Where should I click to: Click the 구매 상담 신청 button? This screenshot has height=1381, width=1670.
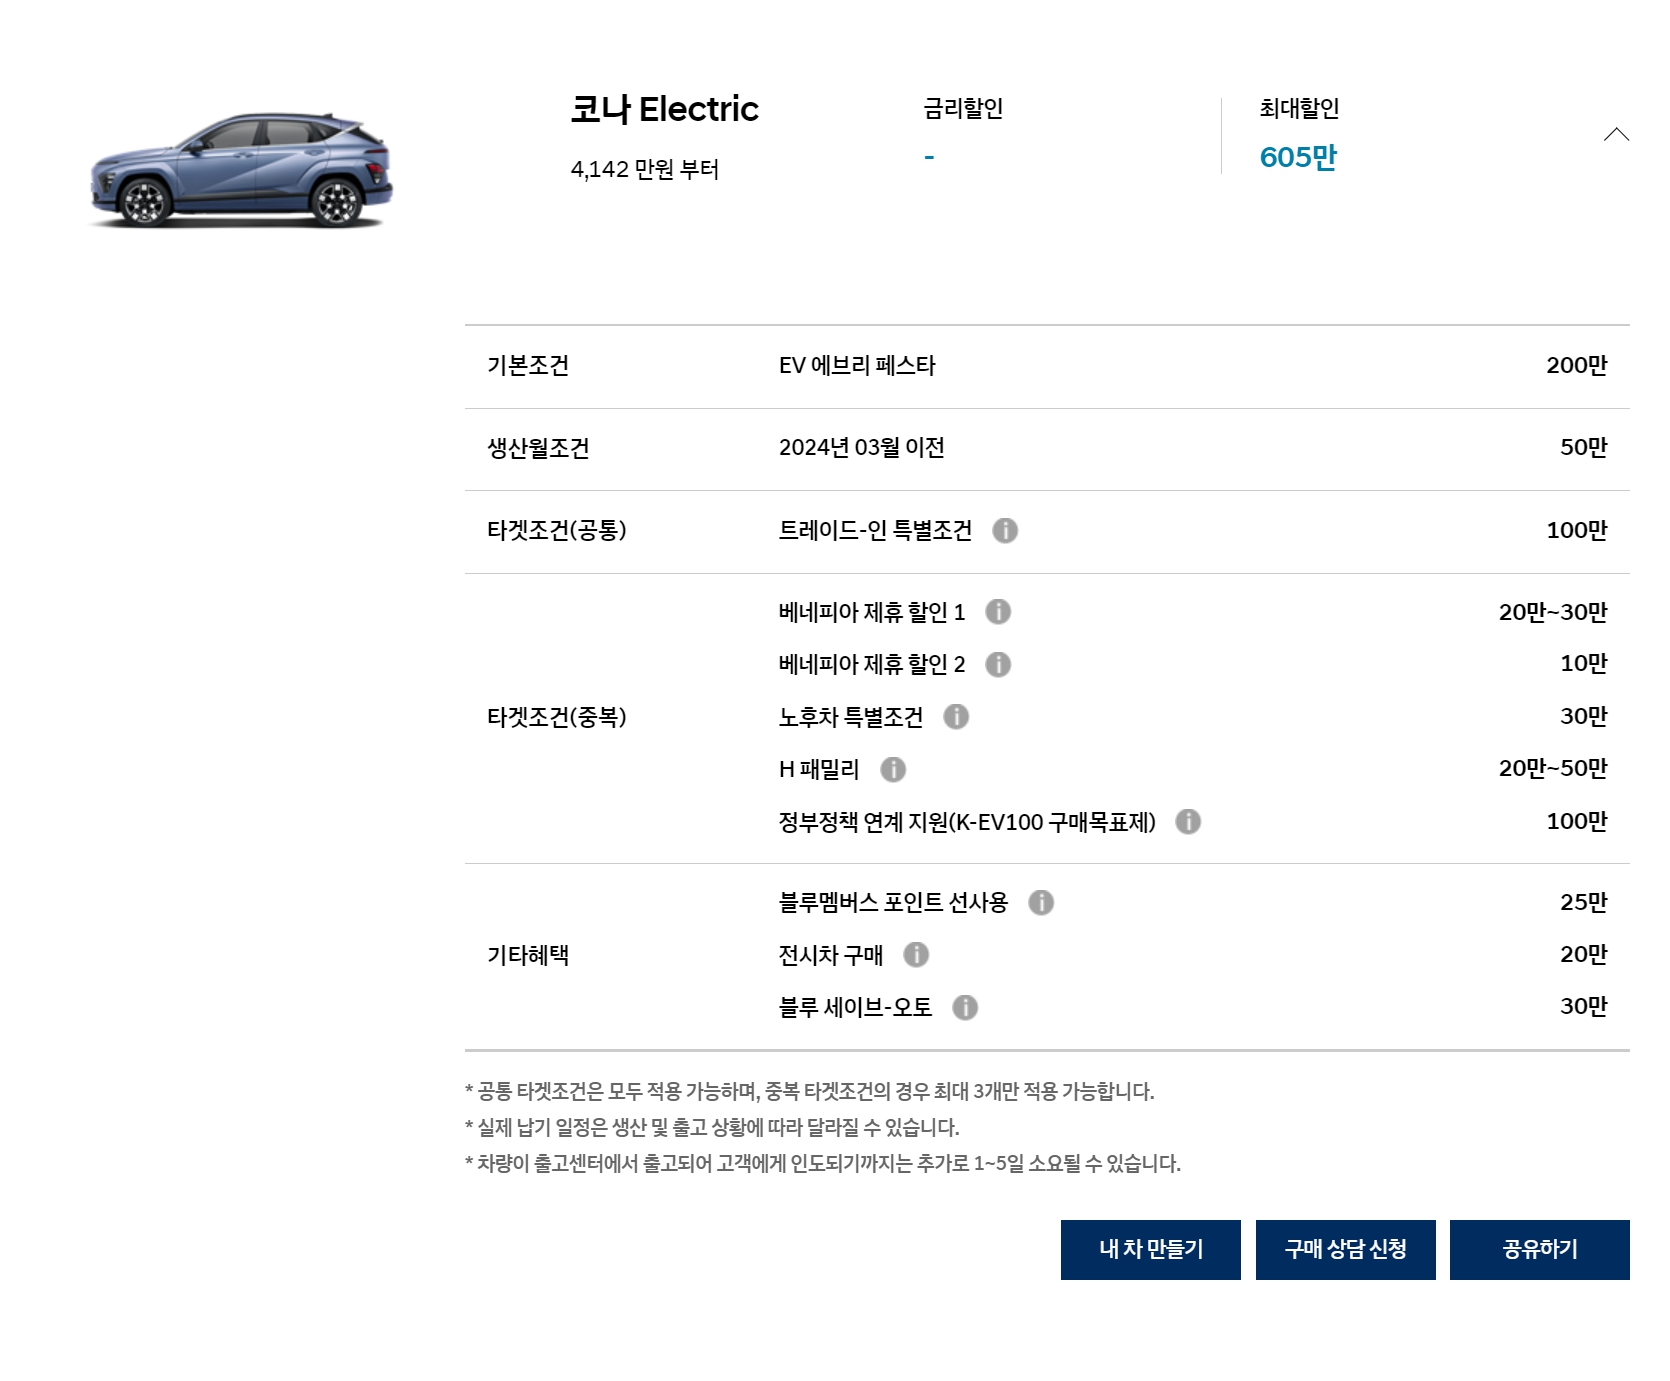click(x=1346, y=1249)
